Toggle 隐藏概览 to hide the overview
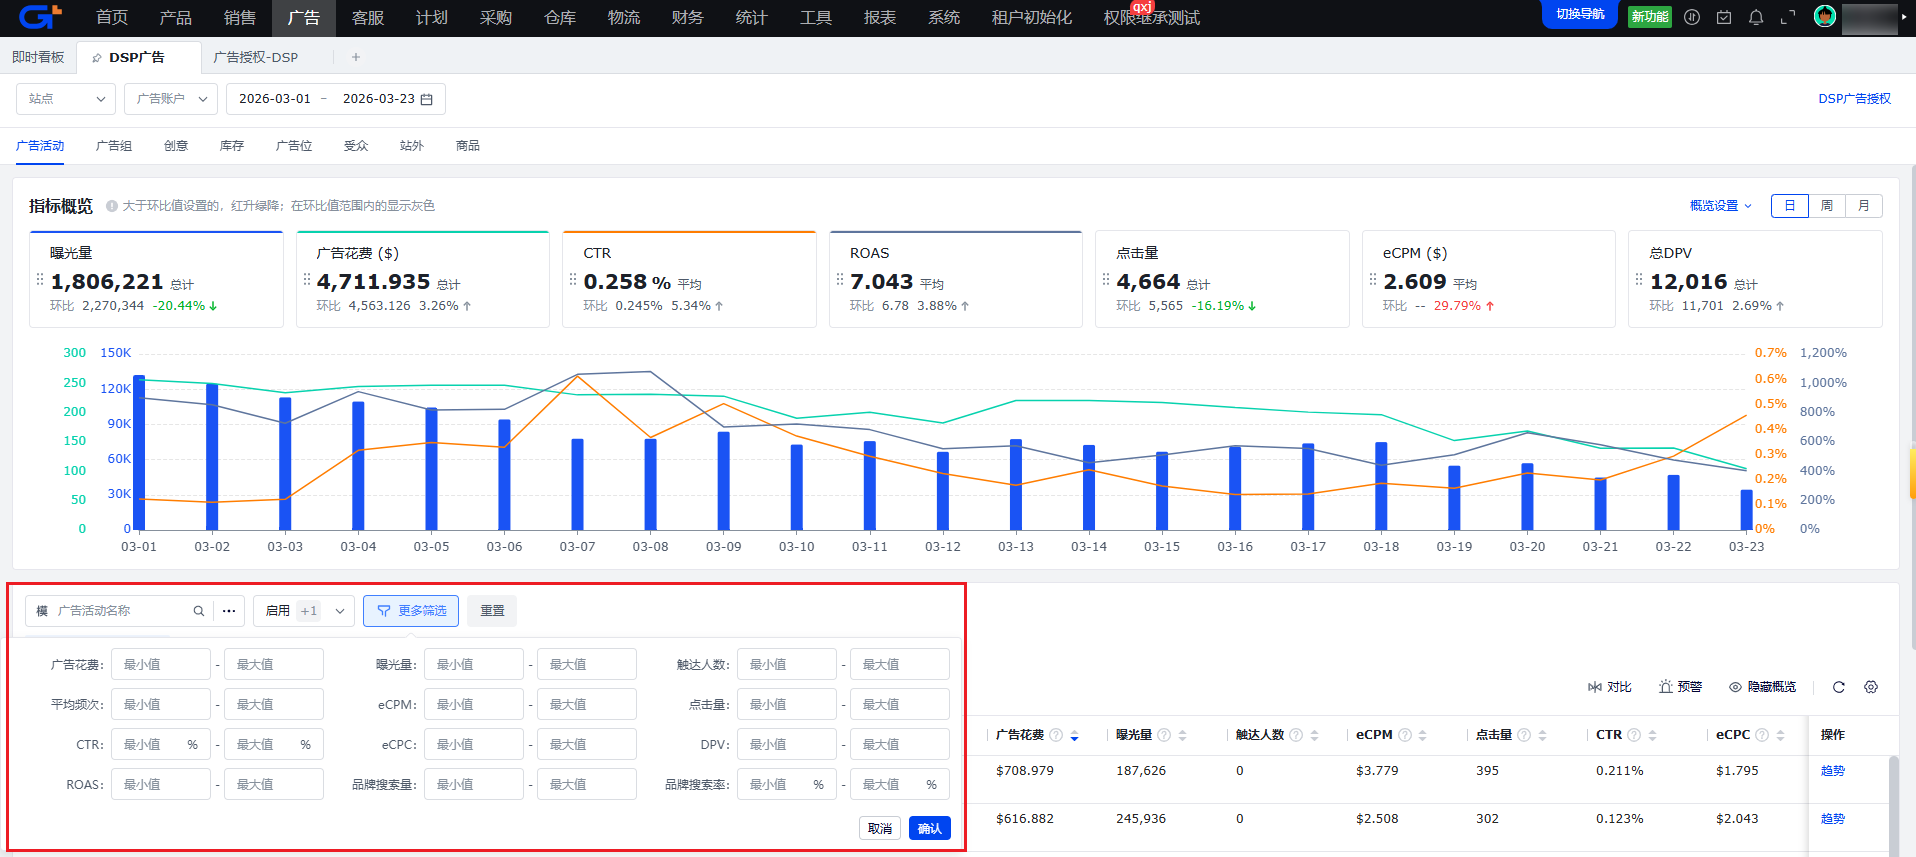The image size is (1916, 857). click(1762, 687)
